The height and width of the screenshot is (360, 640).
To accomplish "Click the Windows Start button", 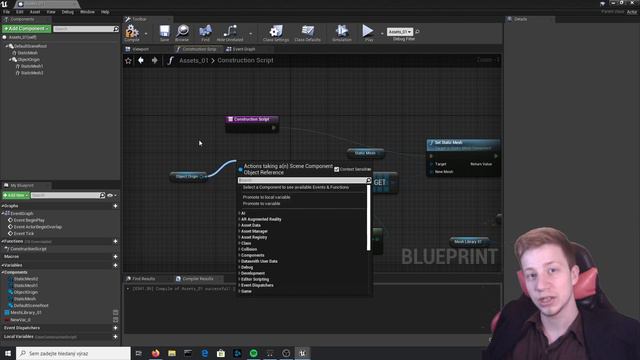I will click(8, 353).
